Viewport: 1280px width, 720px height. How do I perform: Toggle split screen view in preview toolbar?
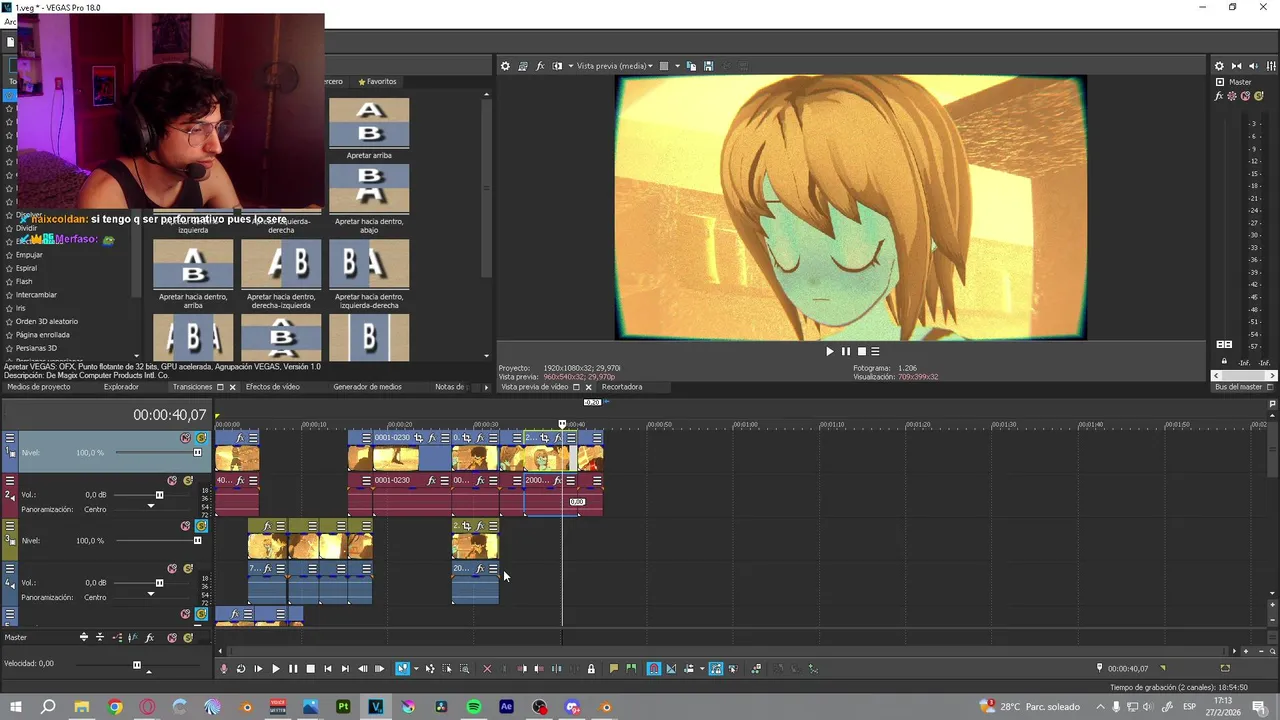[x=557, y=66]
